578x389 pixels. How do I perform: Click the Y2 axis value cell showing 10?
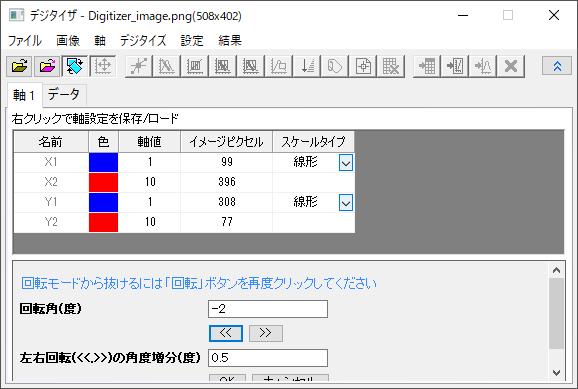click(x=149, y=222)
